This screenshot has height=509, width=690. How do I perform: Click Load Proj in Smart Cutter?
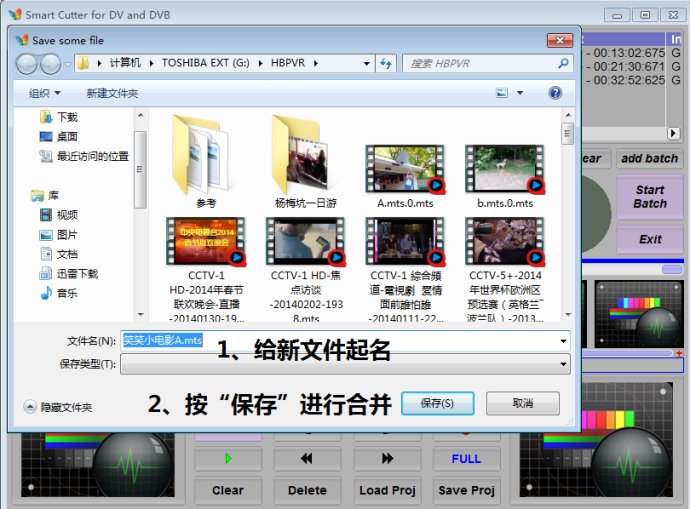point(387,490)
